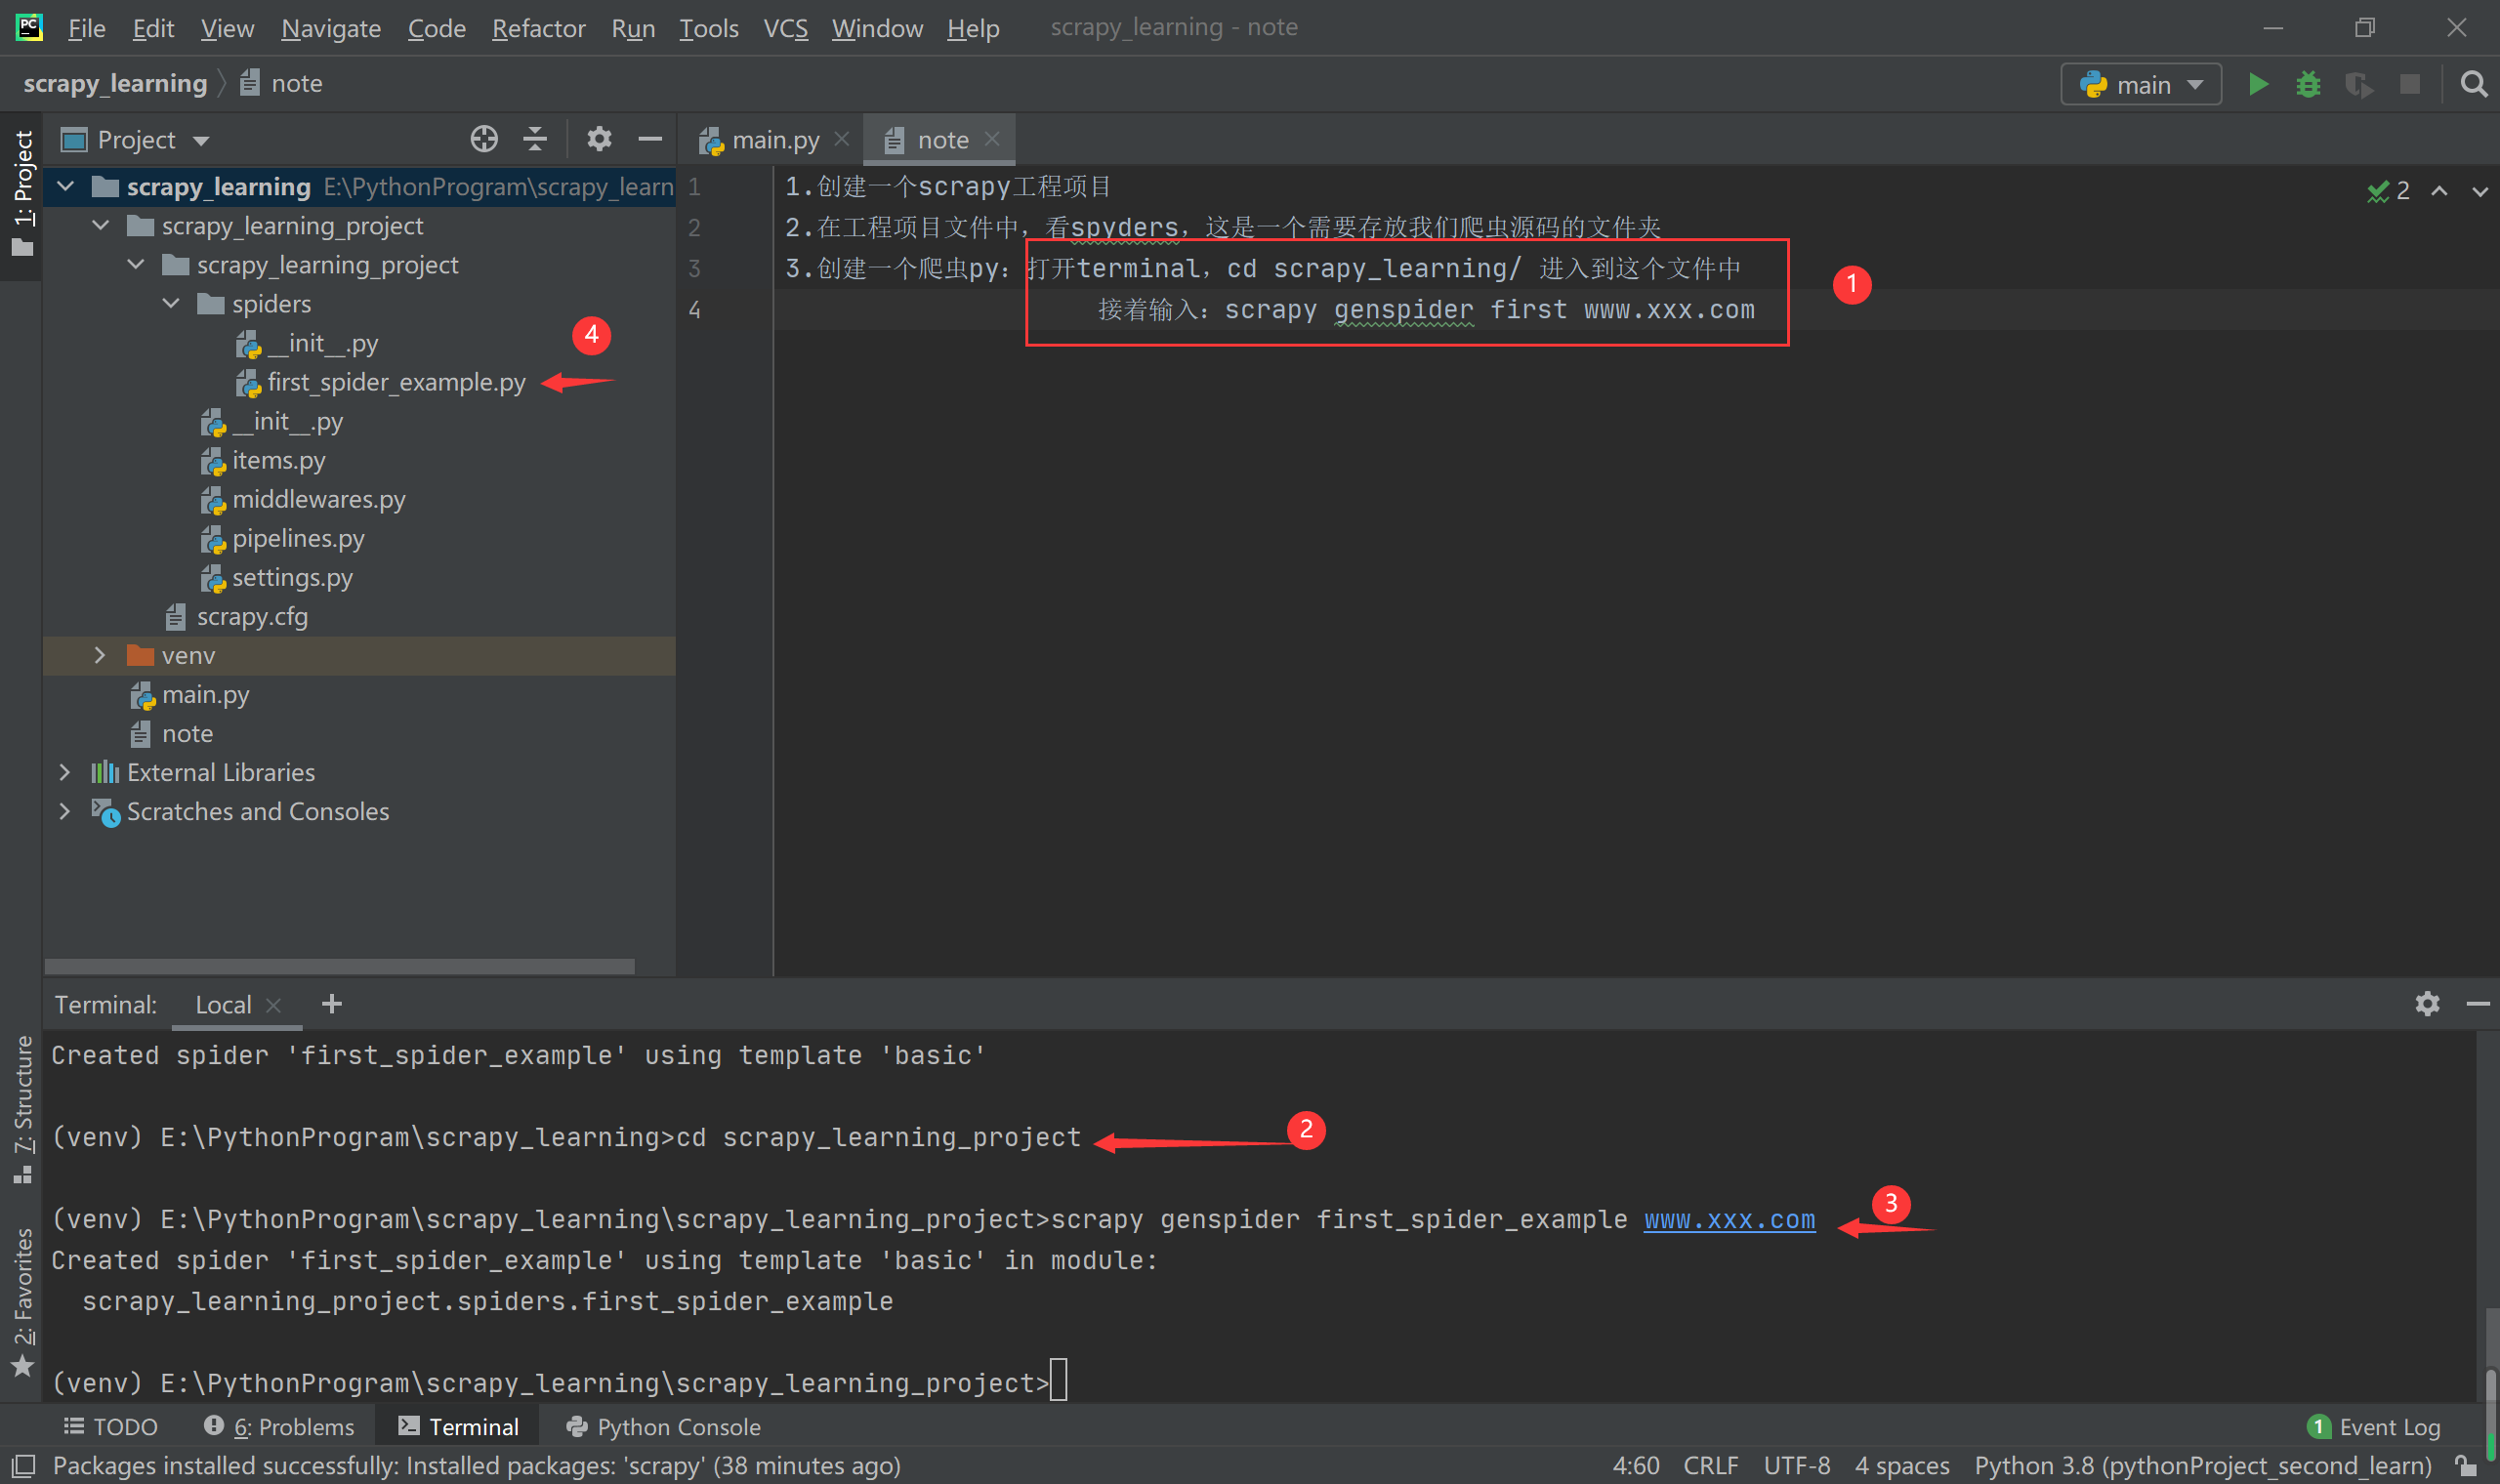The height and width of the screenshot is (1484, 2500).
Task: Open the Refactor menu
Action: [538, 28]
